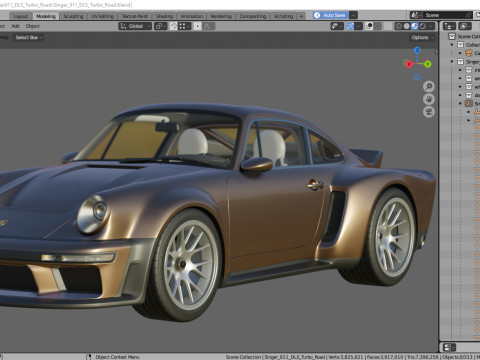This screenshot has width=480, height=360.
Task: Click the Auto Save button
Action: (330, 15)
